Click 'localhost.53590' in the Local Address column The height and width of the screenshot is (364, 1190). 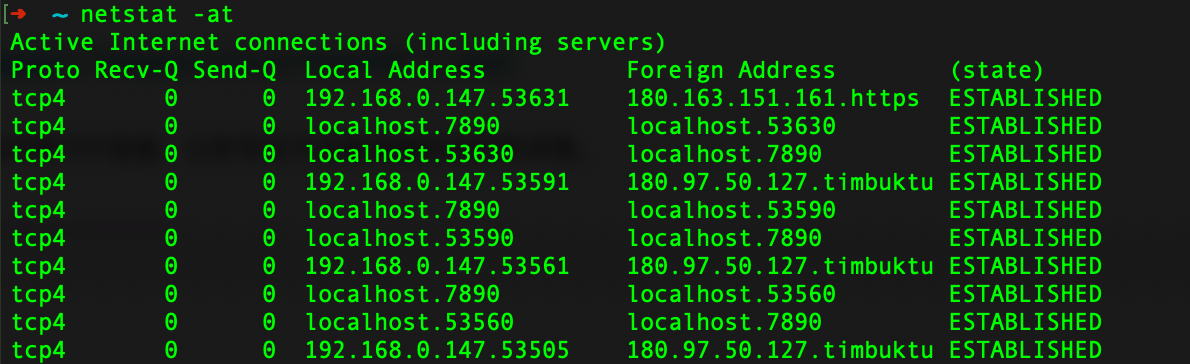409,239
